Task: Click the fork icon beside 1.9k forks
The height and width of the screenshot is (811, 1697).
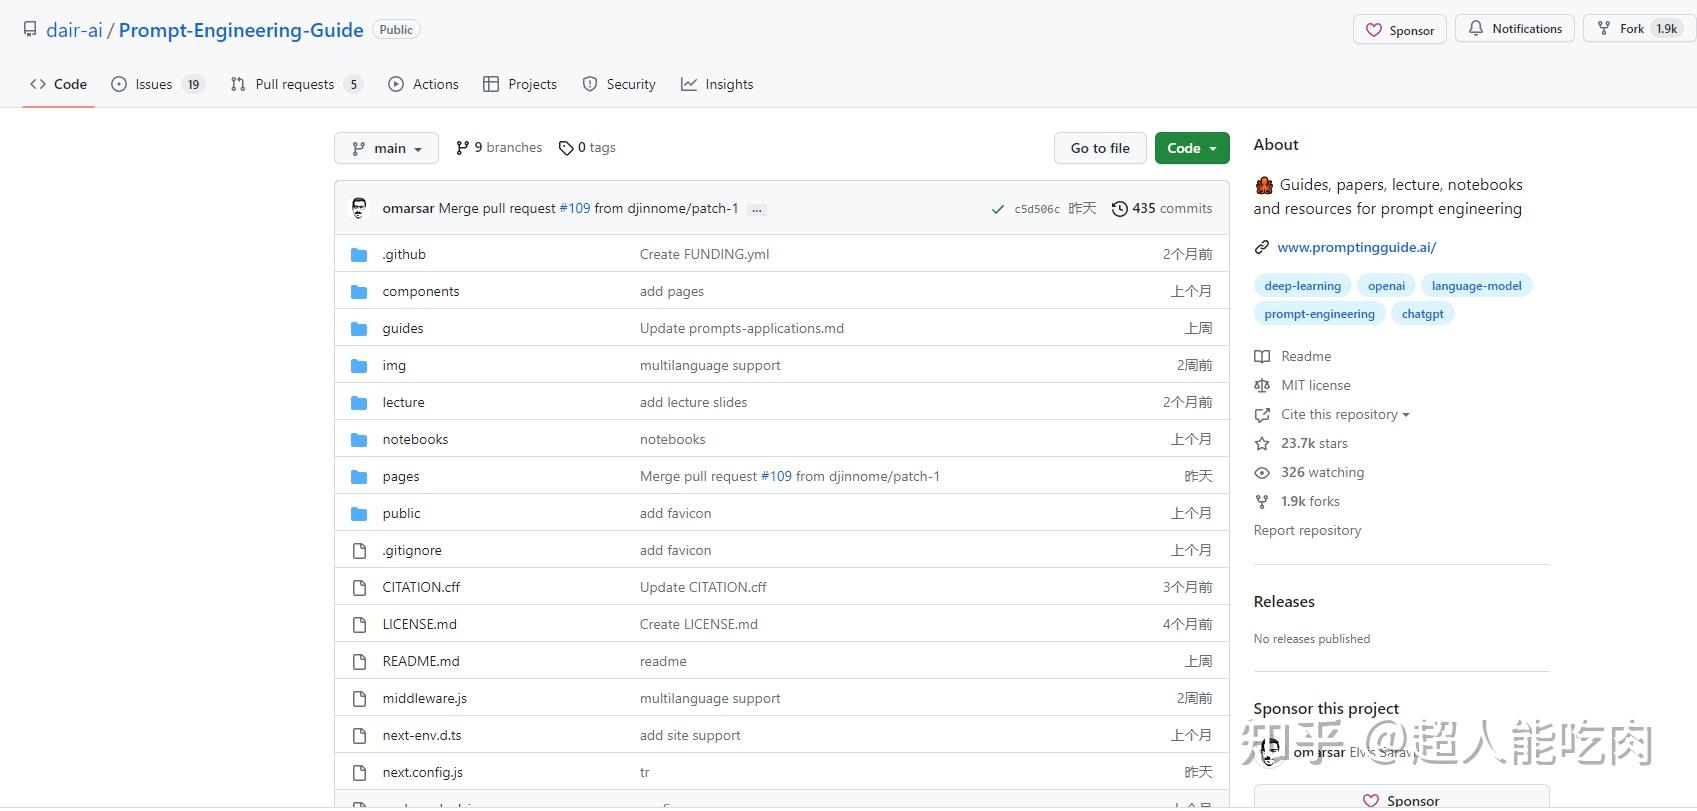Action: click(x=1262, y=502)
